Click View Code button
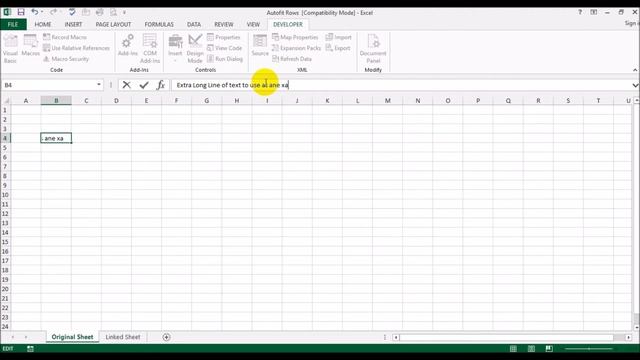This screenshot has width=640, height=360. coord(224,48)
